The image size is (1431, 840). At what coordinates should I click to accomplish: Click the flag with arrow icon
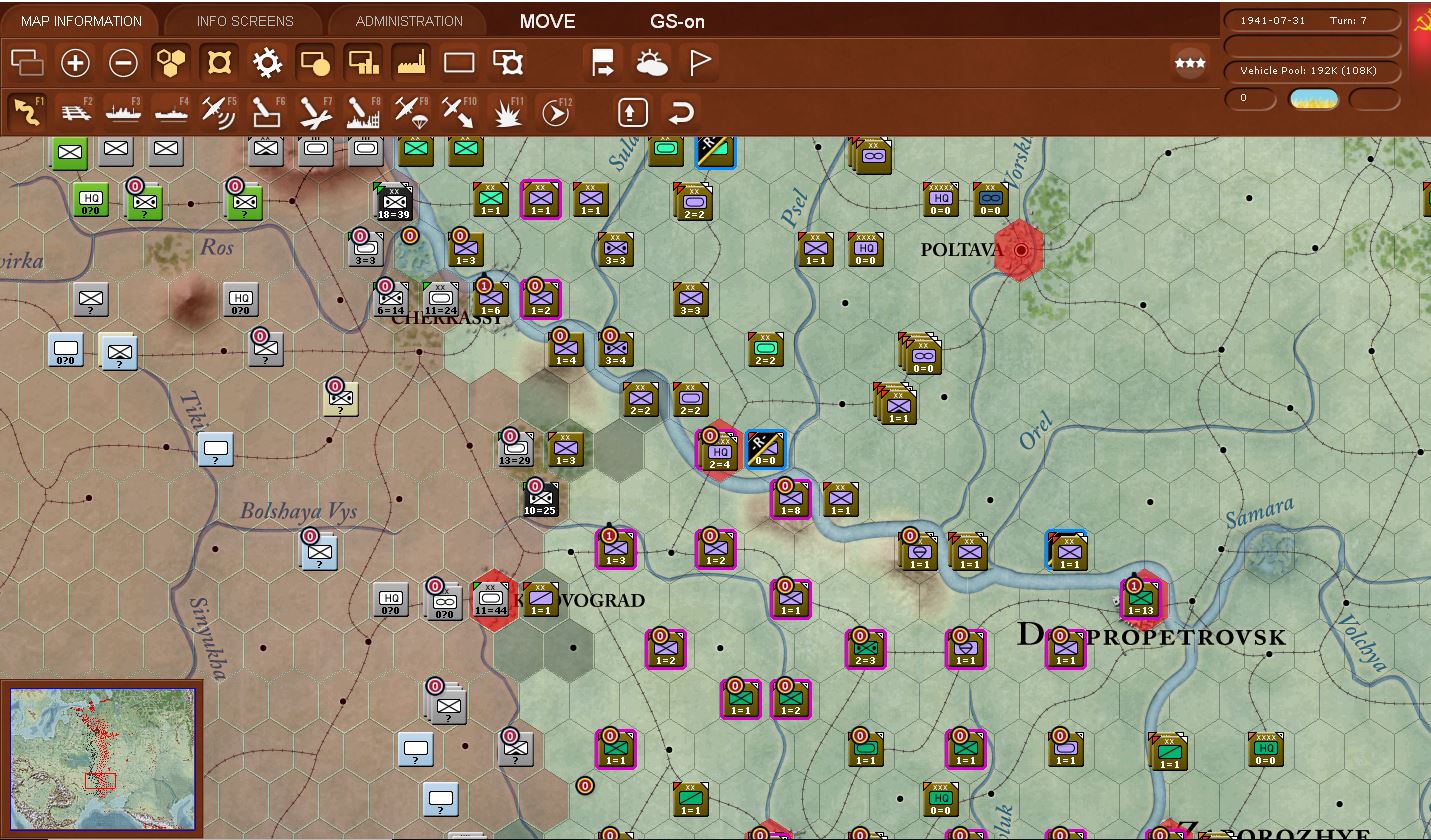[603, 63]
